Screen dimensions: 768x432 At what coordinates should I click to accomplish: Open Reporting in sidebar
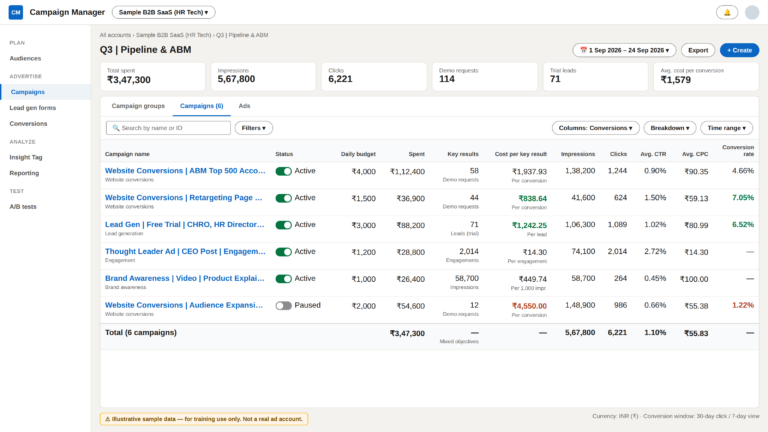24,173
